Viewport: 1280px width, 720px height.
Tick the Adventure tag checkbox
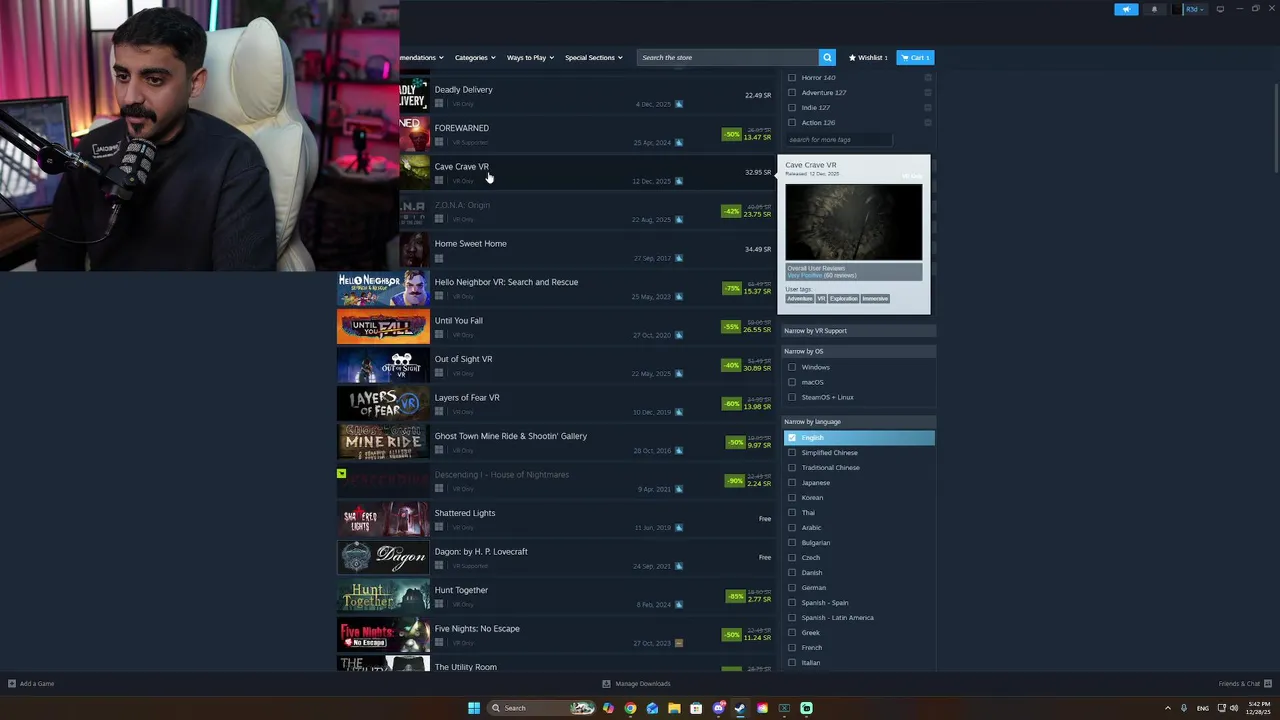tap(792, 92)
